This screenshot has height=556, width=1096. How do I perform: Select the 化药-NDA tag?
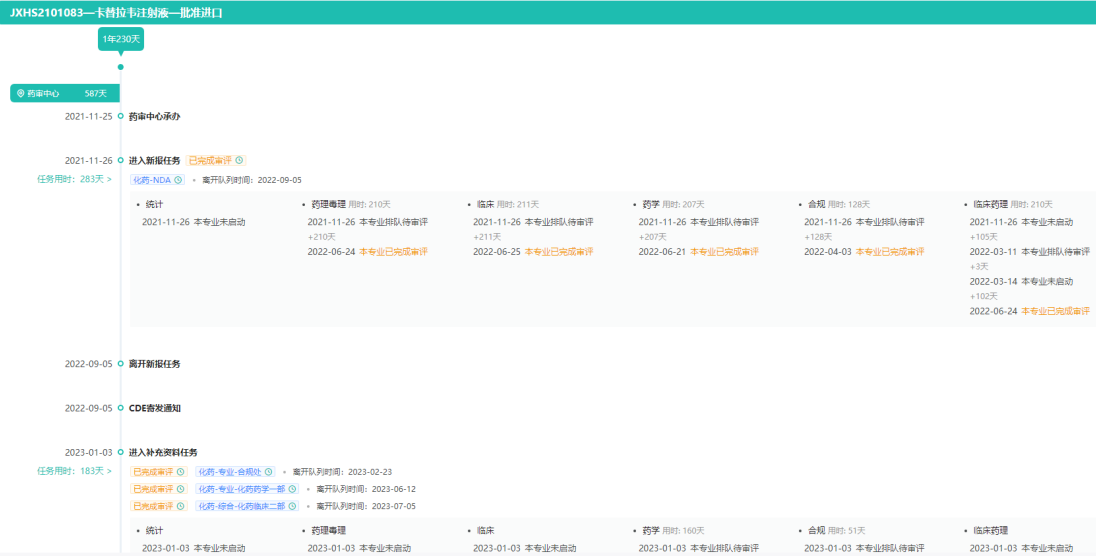pyautogui.click(x=152, y=180)
